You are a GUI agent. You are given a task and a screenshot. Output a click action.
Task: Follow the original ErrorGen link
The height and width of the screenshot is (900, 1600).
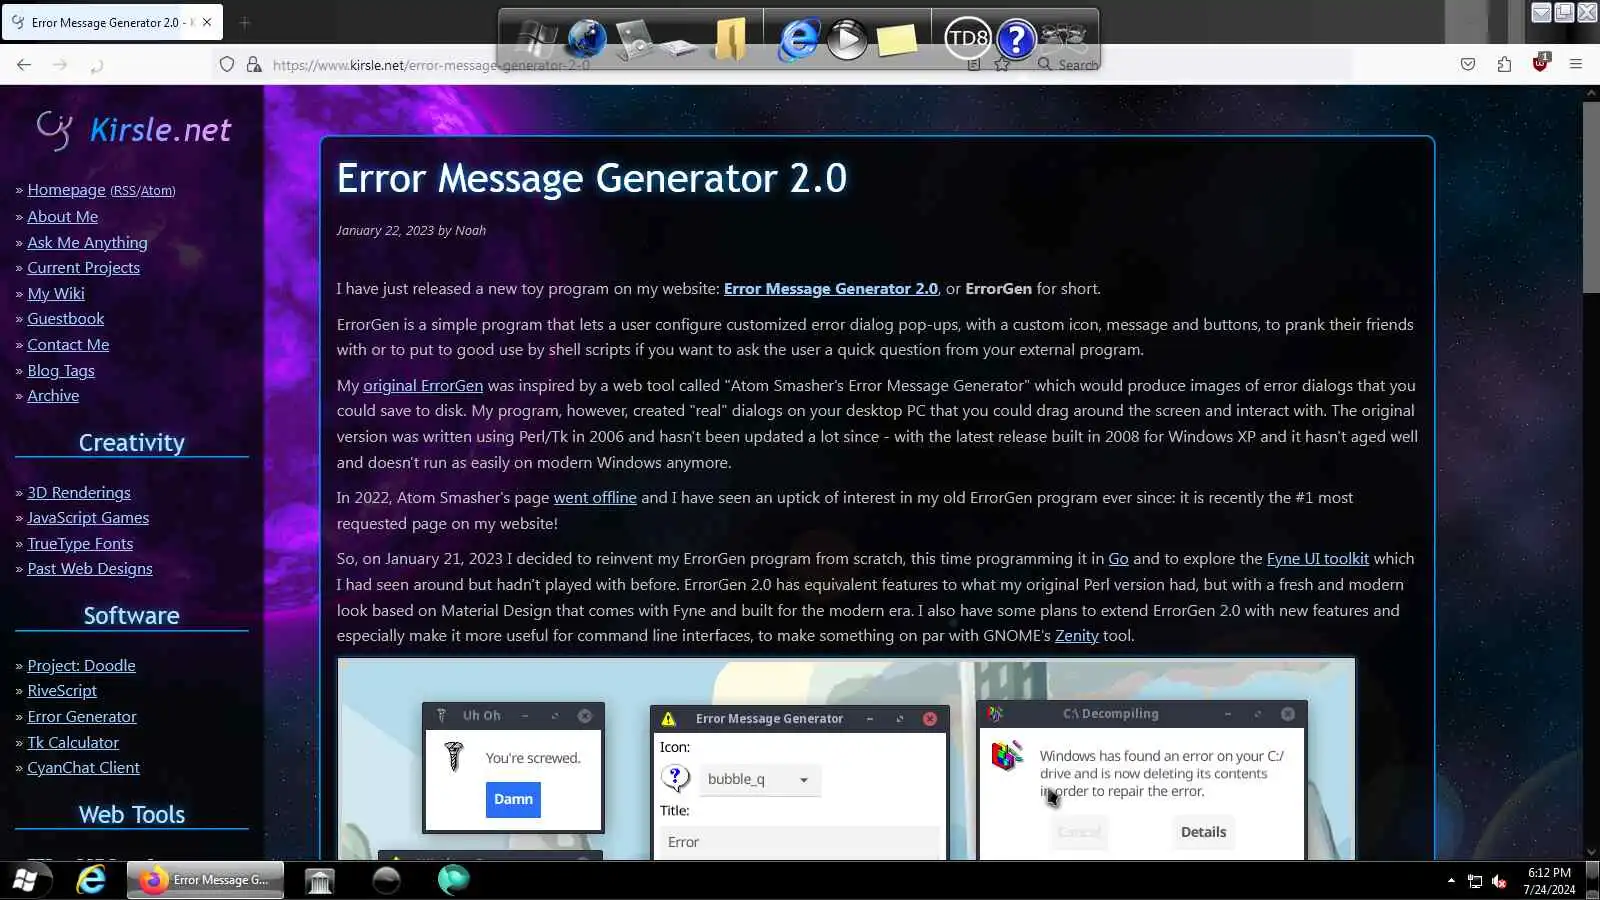click(423, 386)
